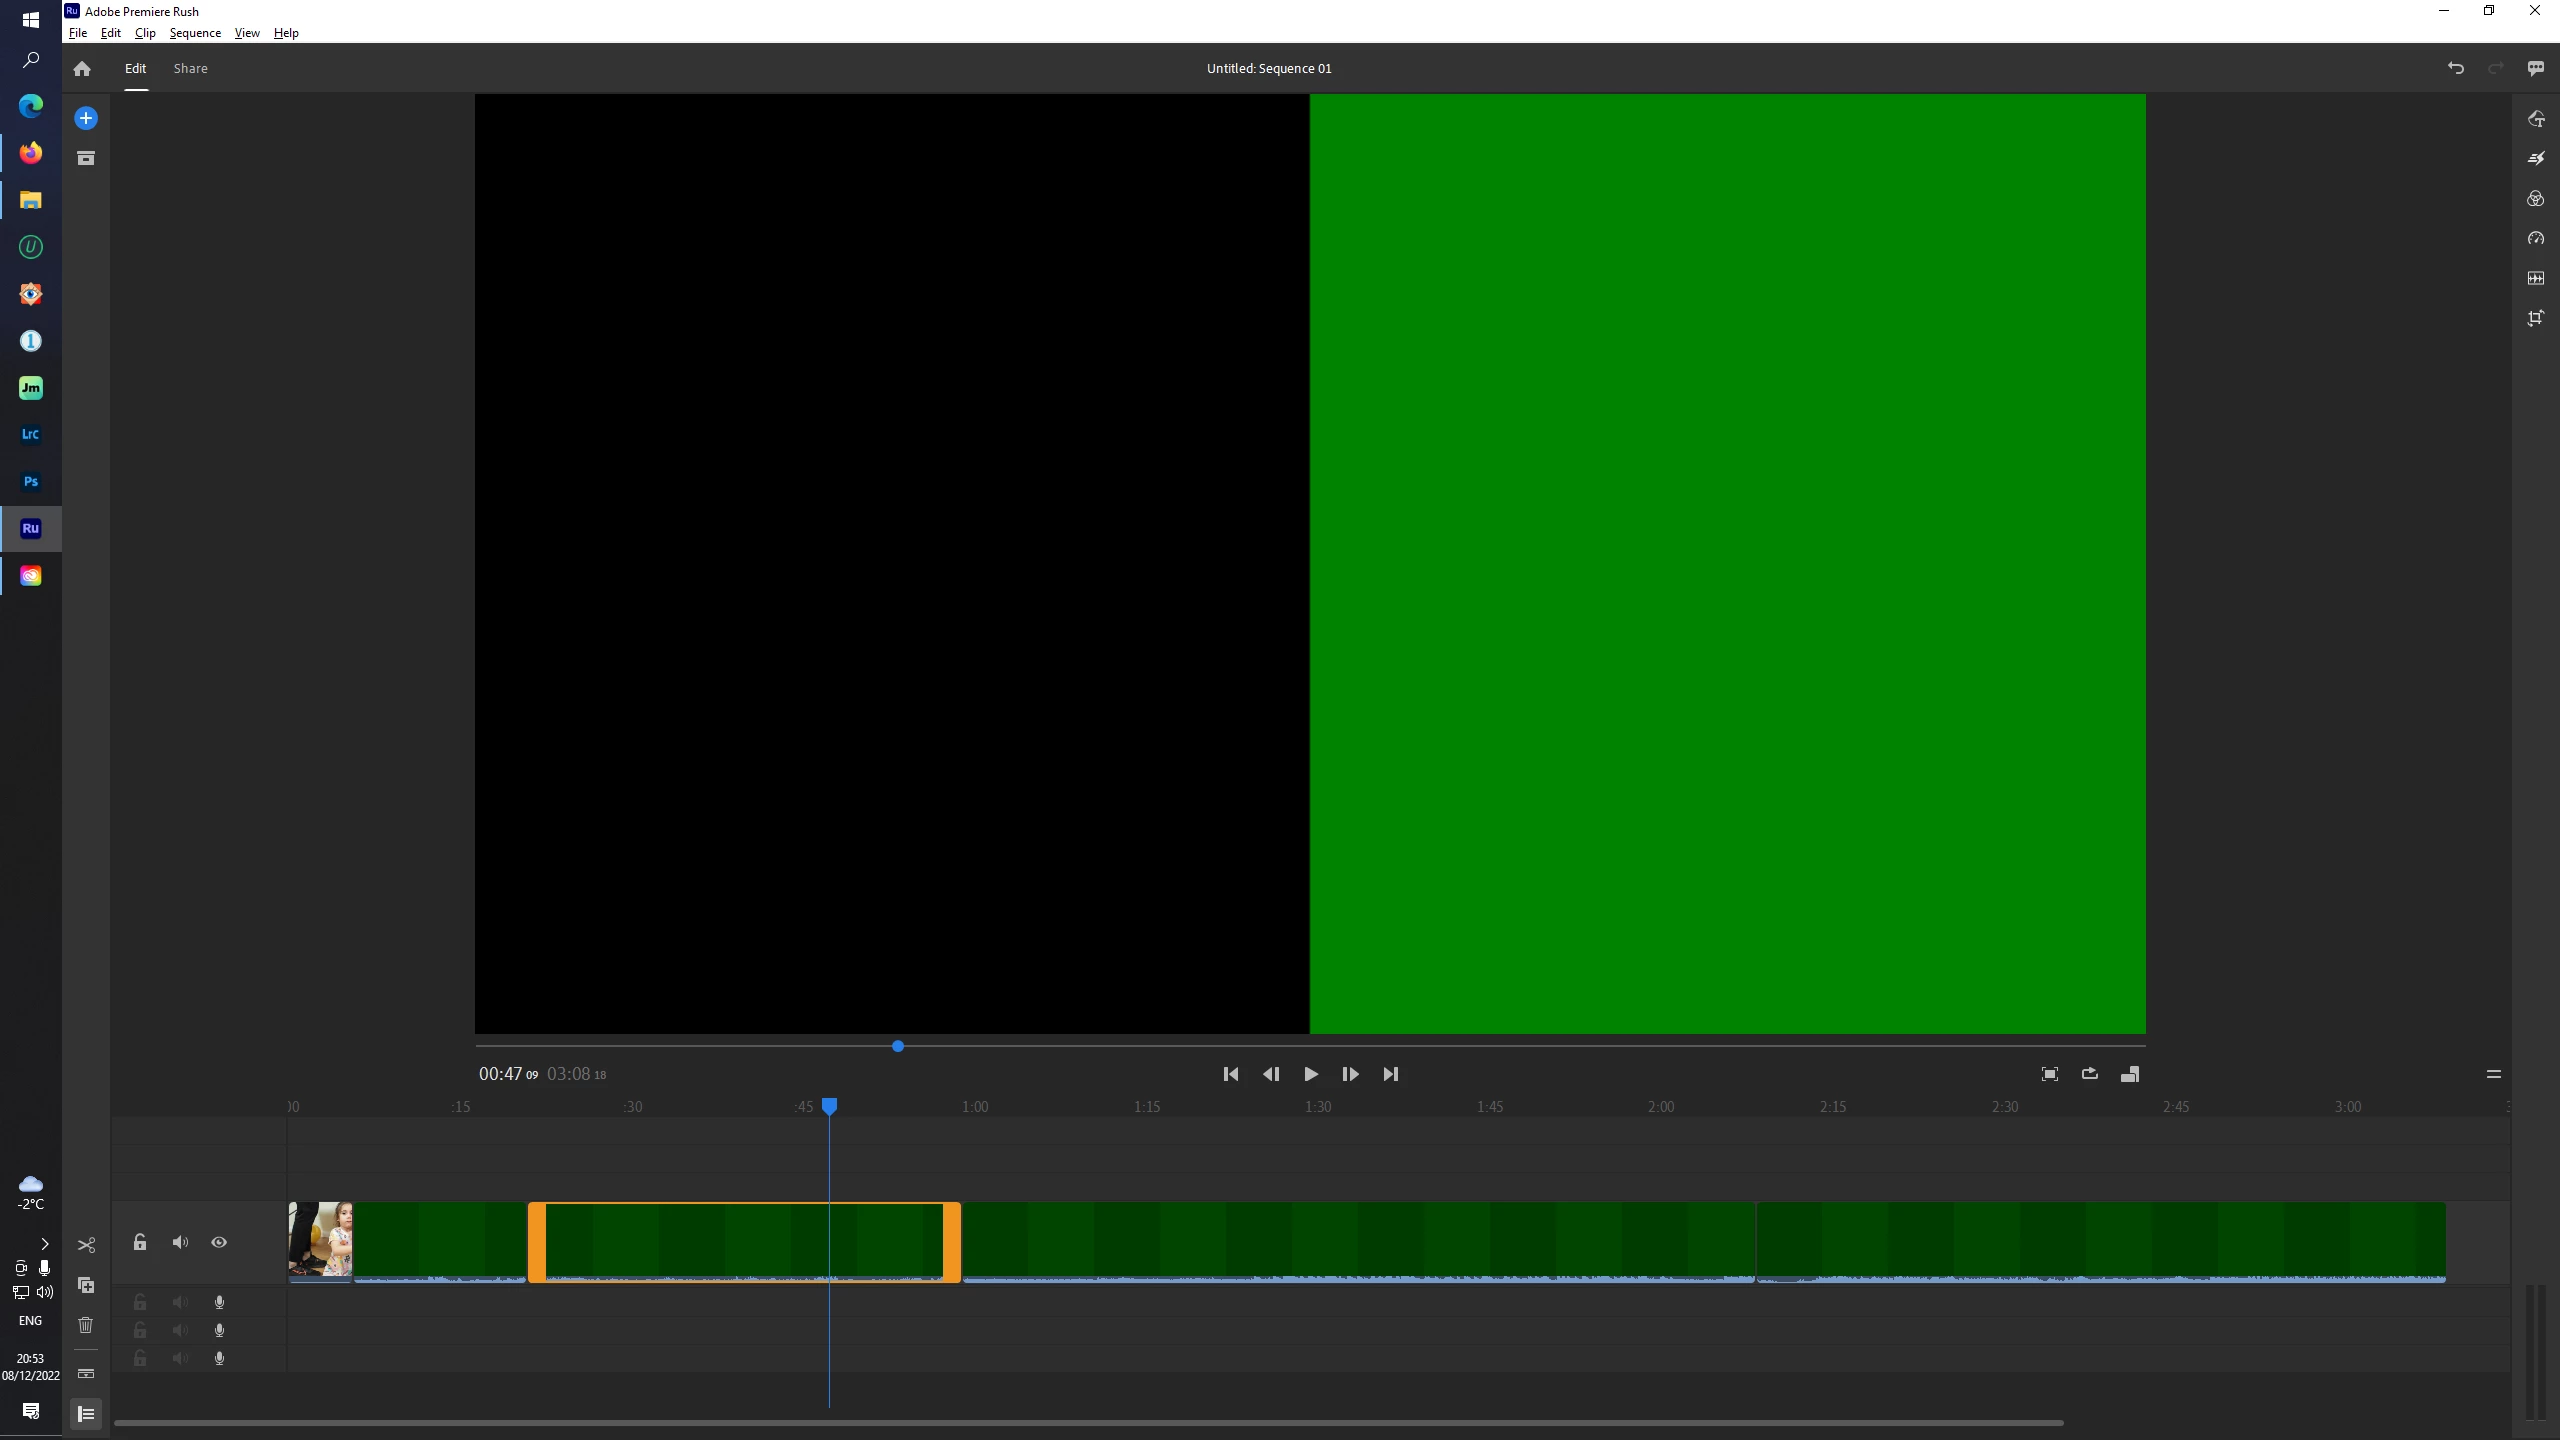Open the Sequence menu
The image size is (2560, 1440).
[x=195, y=33]
